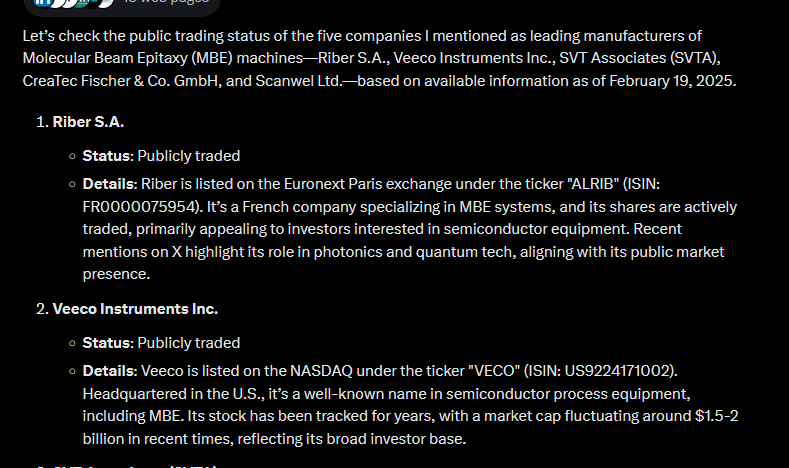Click the ISIN code FR0000075954
This screenshot has width=789, height=468.
click(139, 207)
